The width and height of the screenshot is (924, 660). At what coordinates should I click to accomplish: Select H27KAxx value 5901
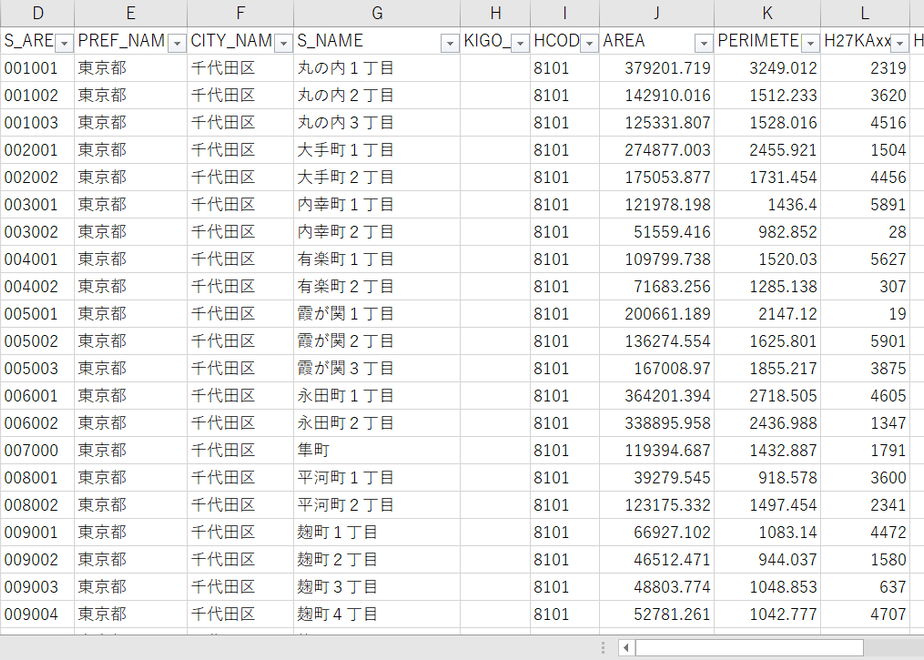pyautogui.click(x=865, y=341)
